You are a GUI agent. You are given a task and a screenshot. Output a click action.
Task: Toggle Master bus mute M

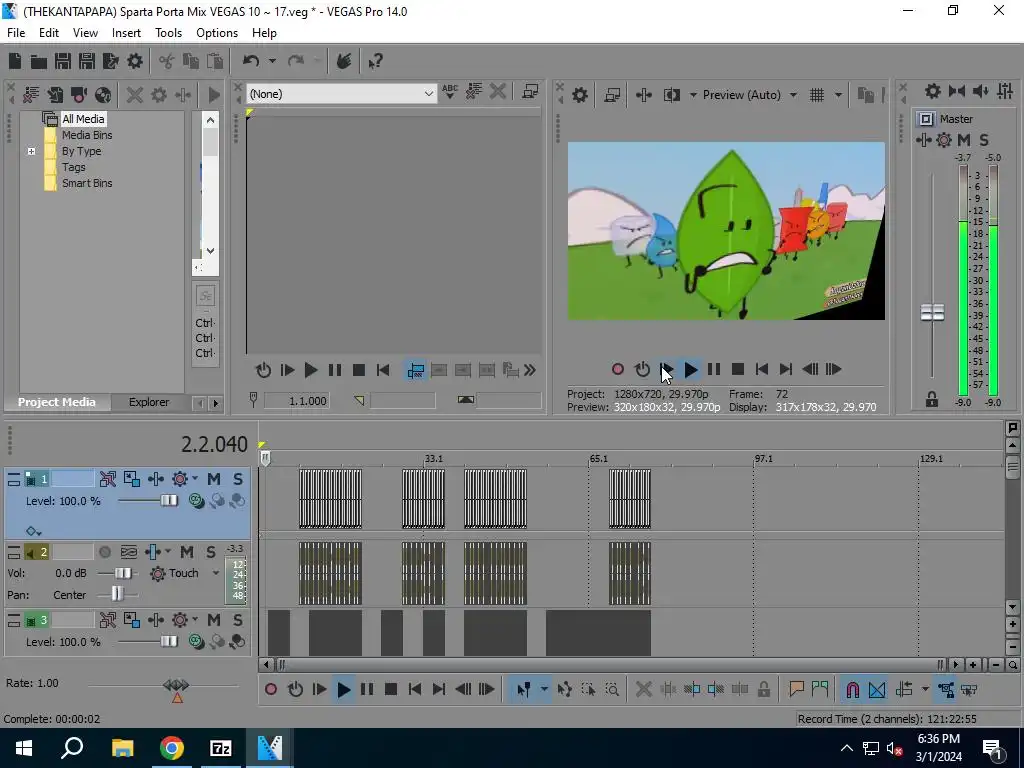point(964,140)
